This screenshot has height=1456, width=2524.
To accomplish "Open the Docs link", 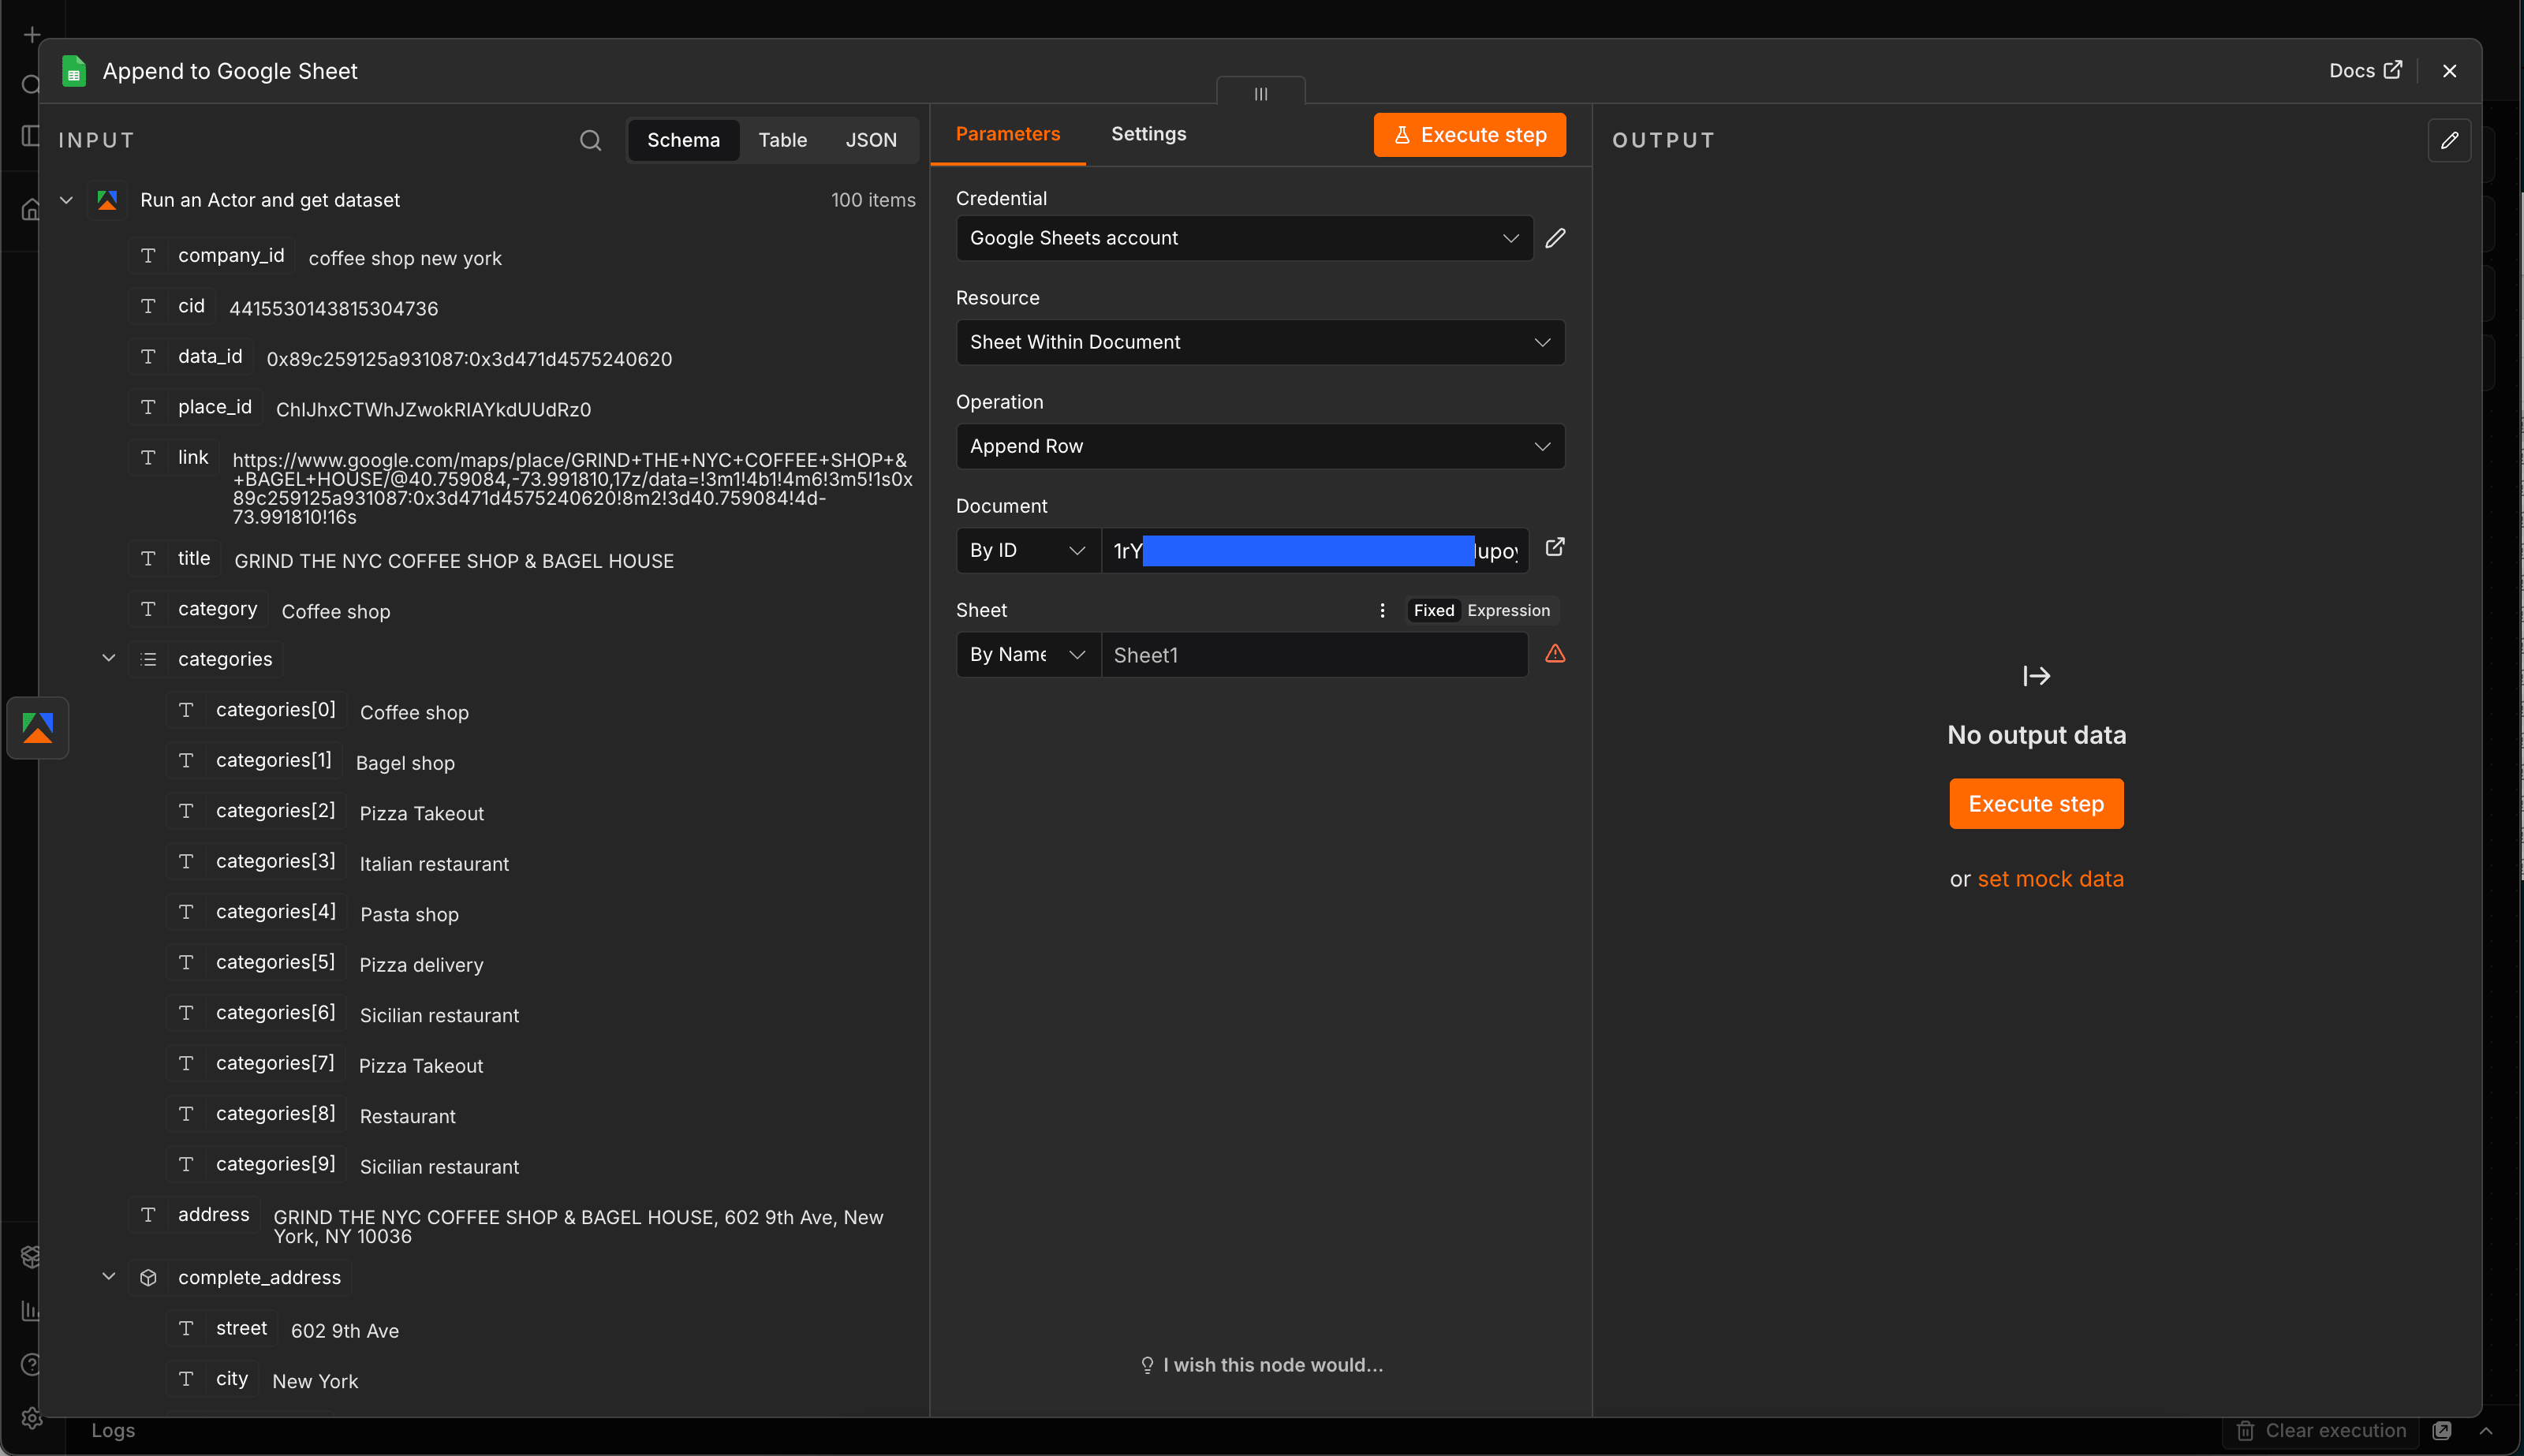I will click(x=2365, y=71).
